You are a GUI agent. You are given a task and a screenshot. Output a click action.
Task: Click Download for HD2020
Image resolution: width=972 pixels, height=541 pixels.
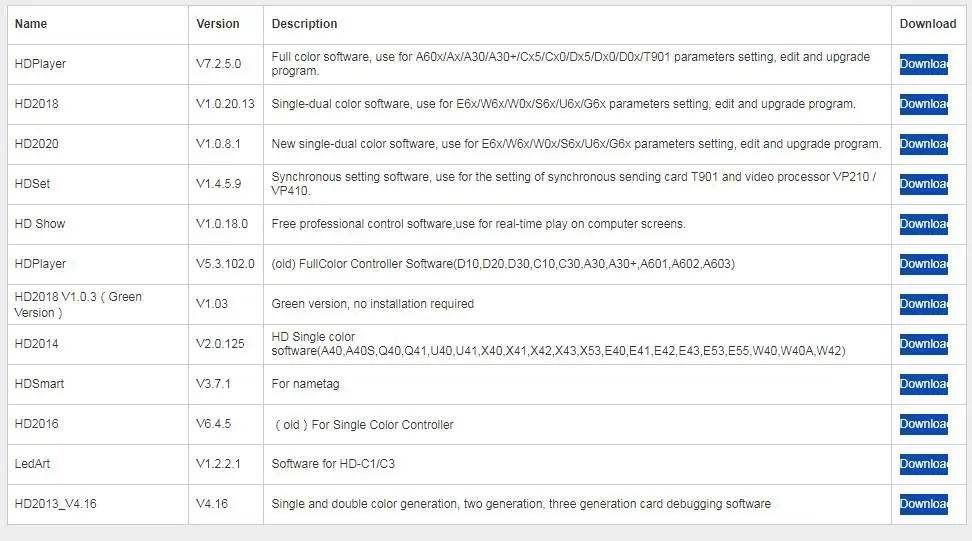coord(923,144)
